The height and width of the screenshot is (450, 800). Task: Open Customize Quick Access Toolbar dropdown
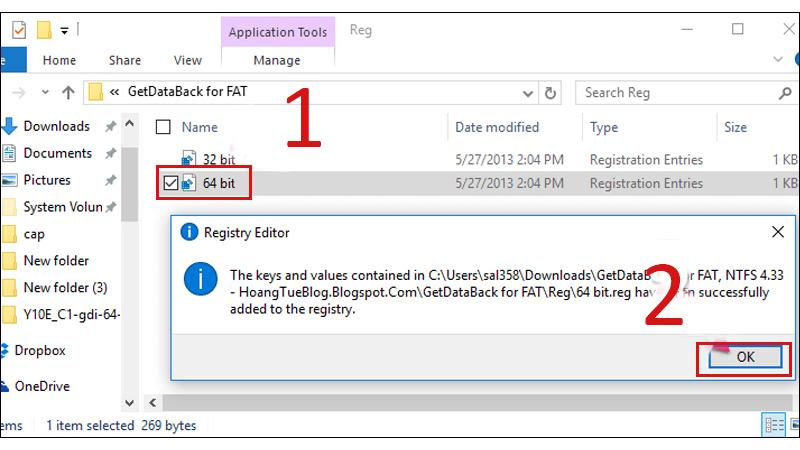coord(64,31)
